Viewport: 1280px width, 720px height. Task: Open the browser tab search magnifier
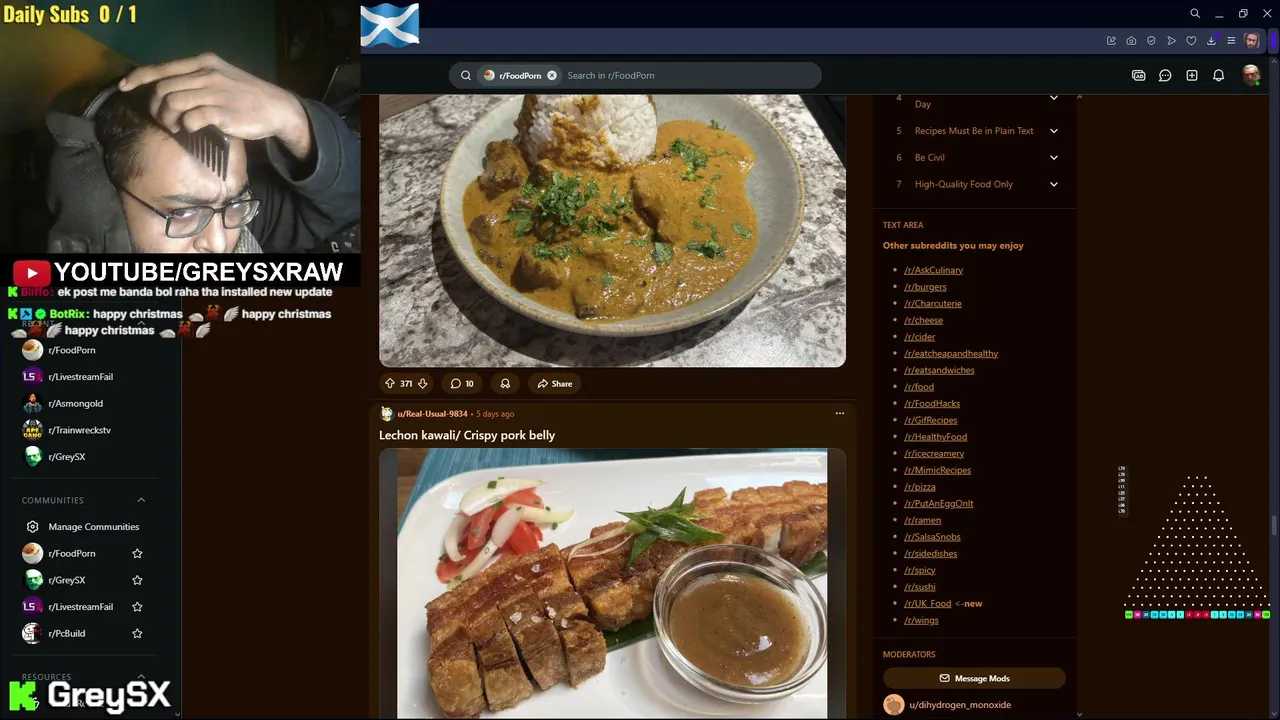(1195, 14)
